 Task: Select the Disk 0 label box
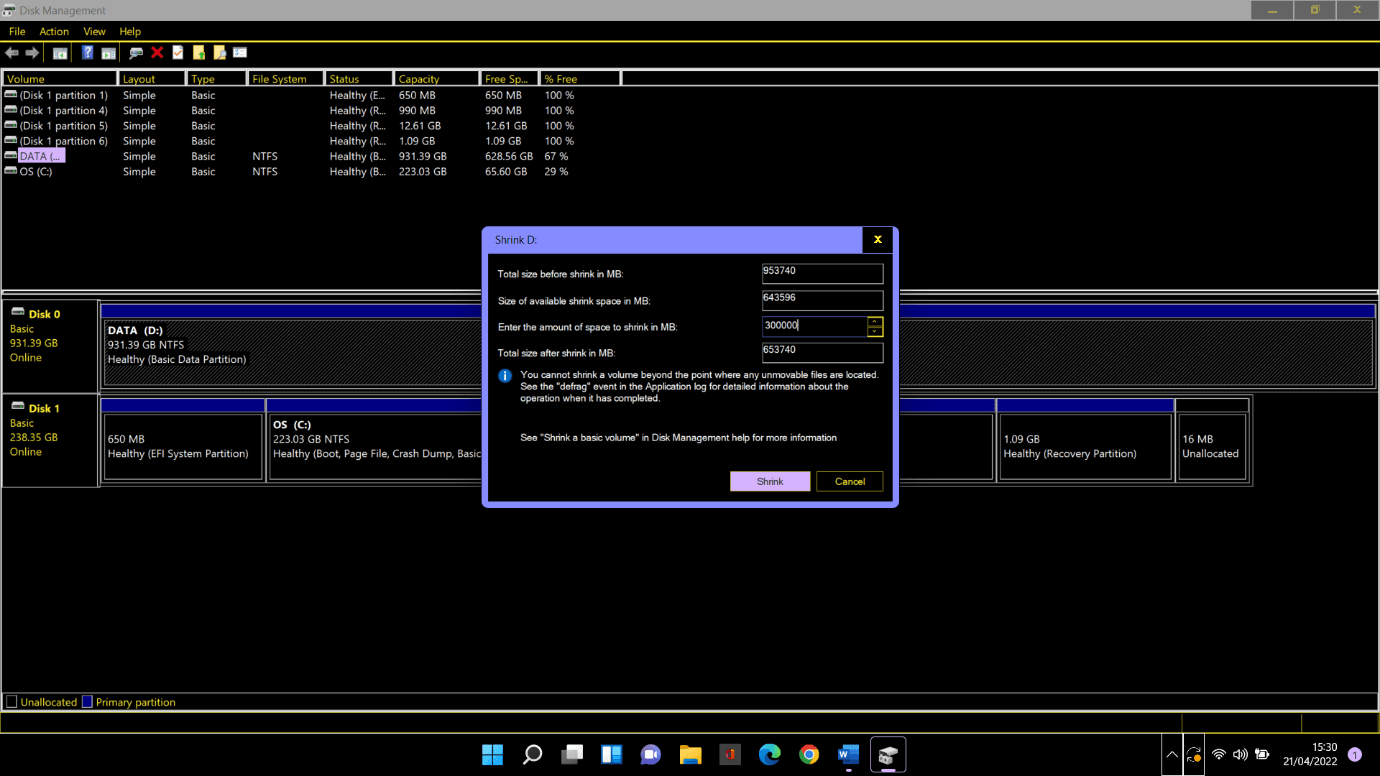click(50, 346)
